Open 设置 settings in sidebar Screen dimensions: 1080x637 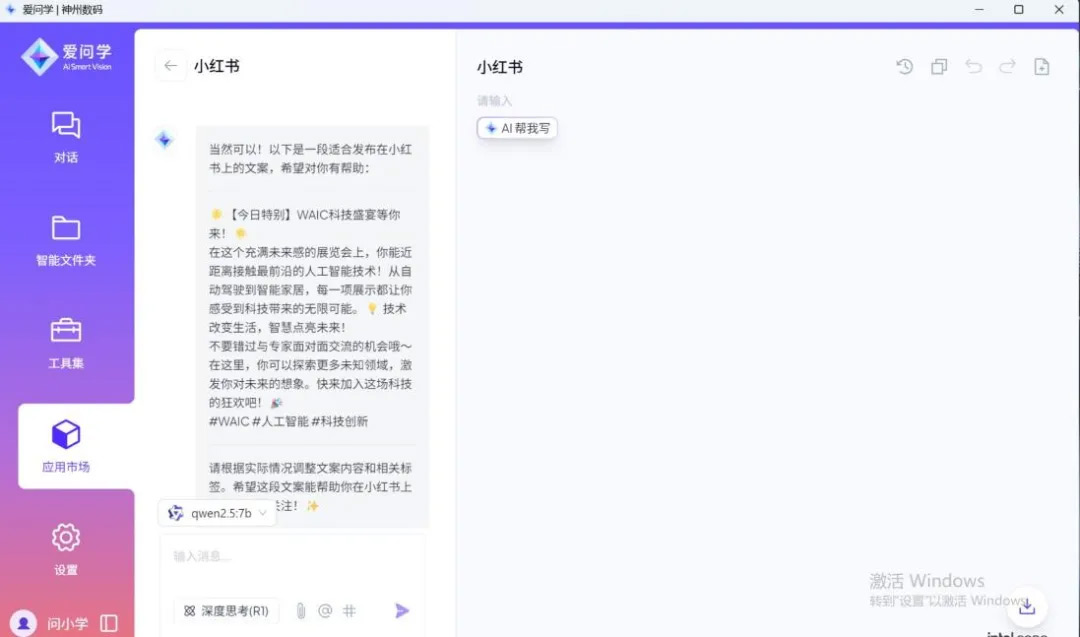[66, 549]
